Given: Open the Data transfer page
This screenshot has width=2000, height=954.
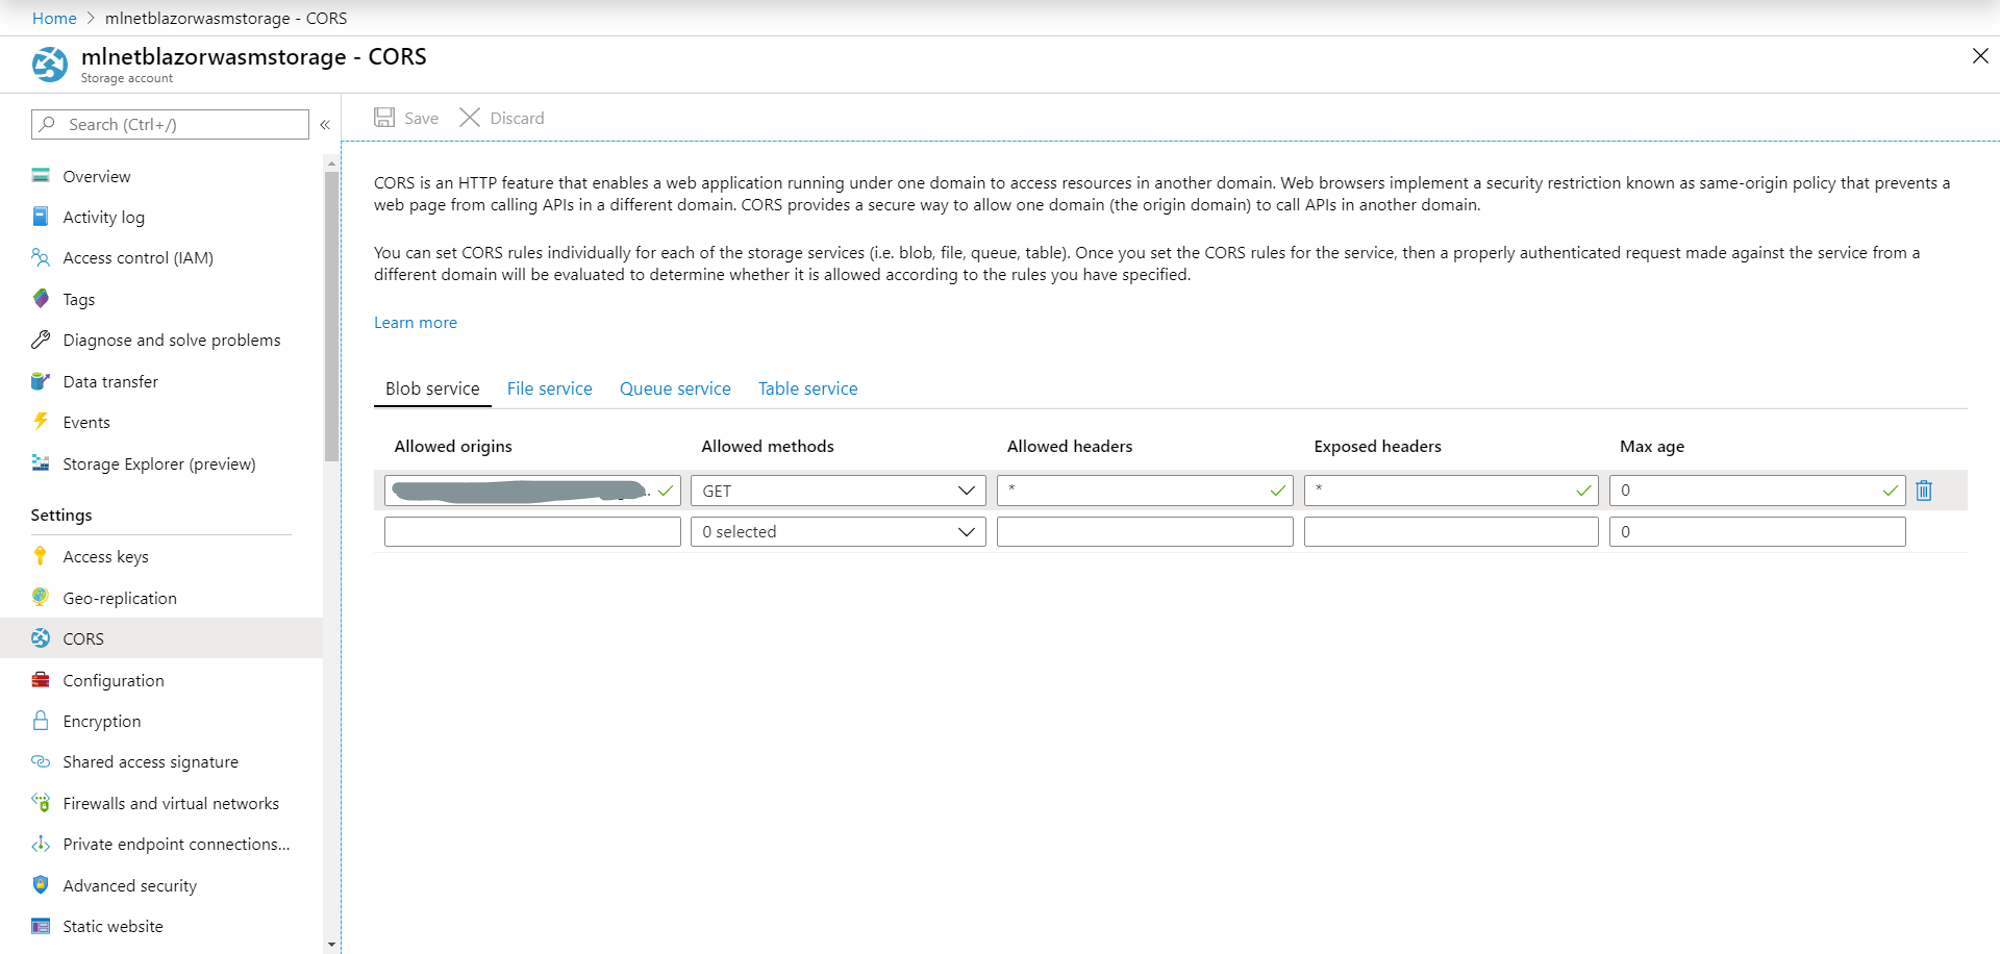Looking at the screenshot, I should point(110,381).
